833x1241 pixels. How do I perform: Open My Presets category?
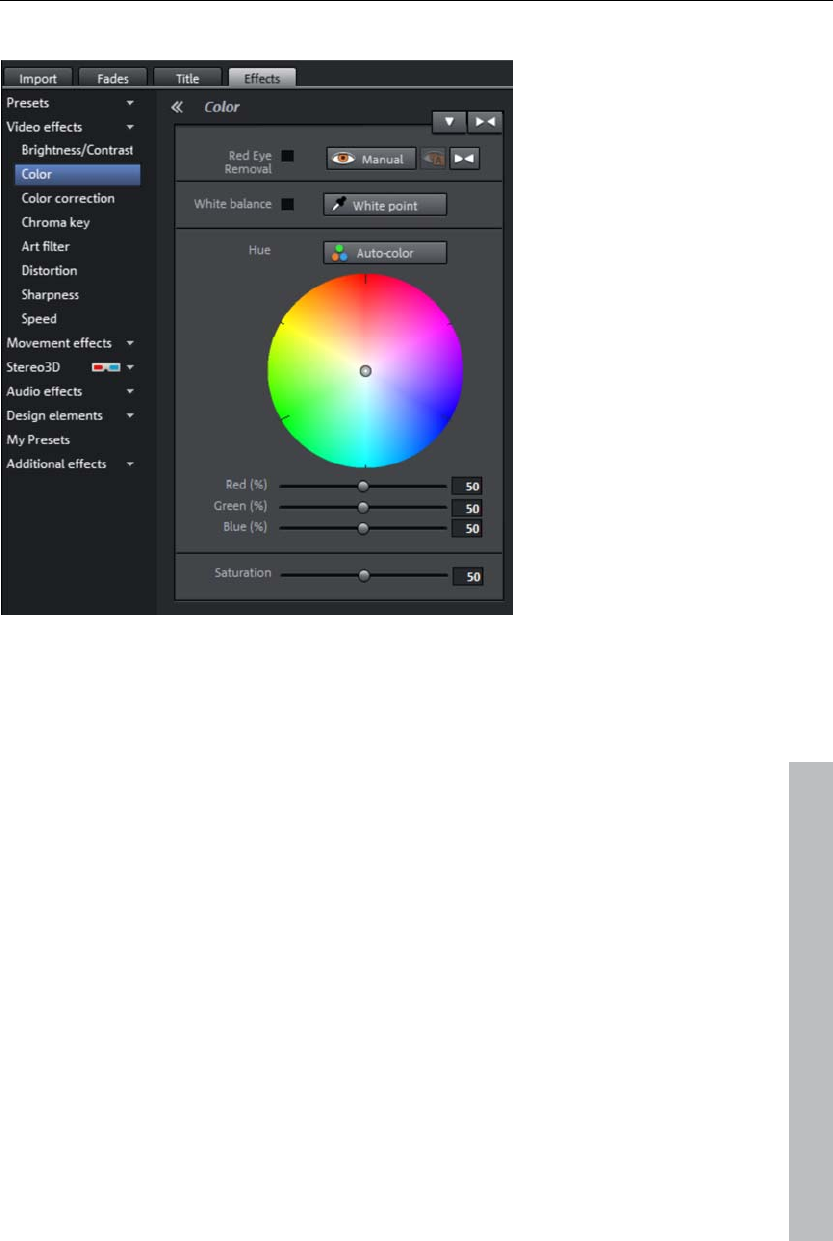38,439
